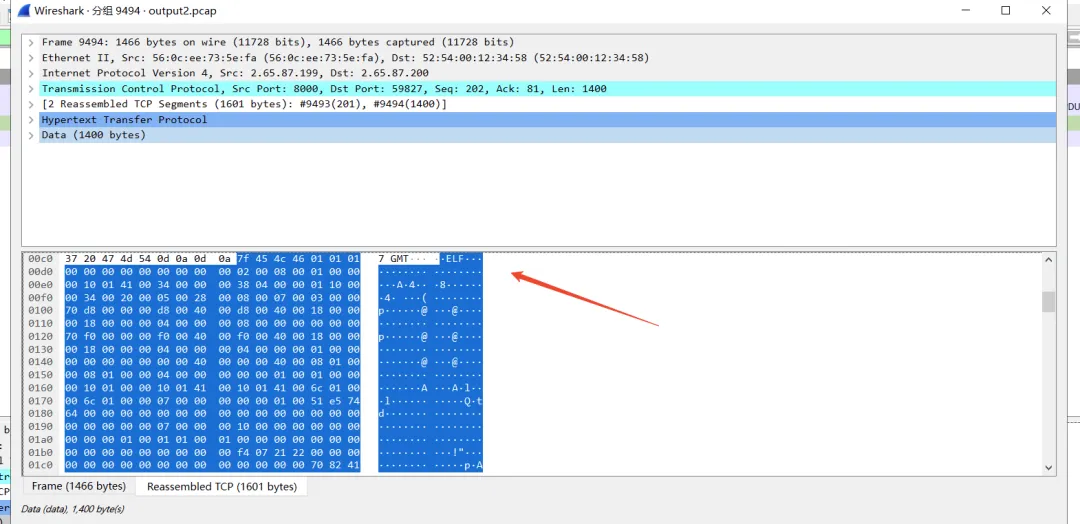Expand the Frame 9494 tree row
Screen dimensions: 1080x524
(31, 42)
